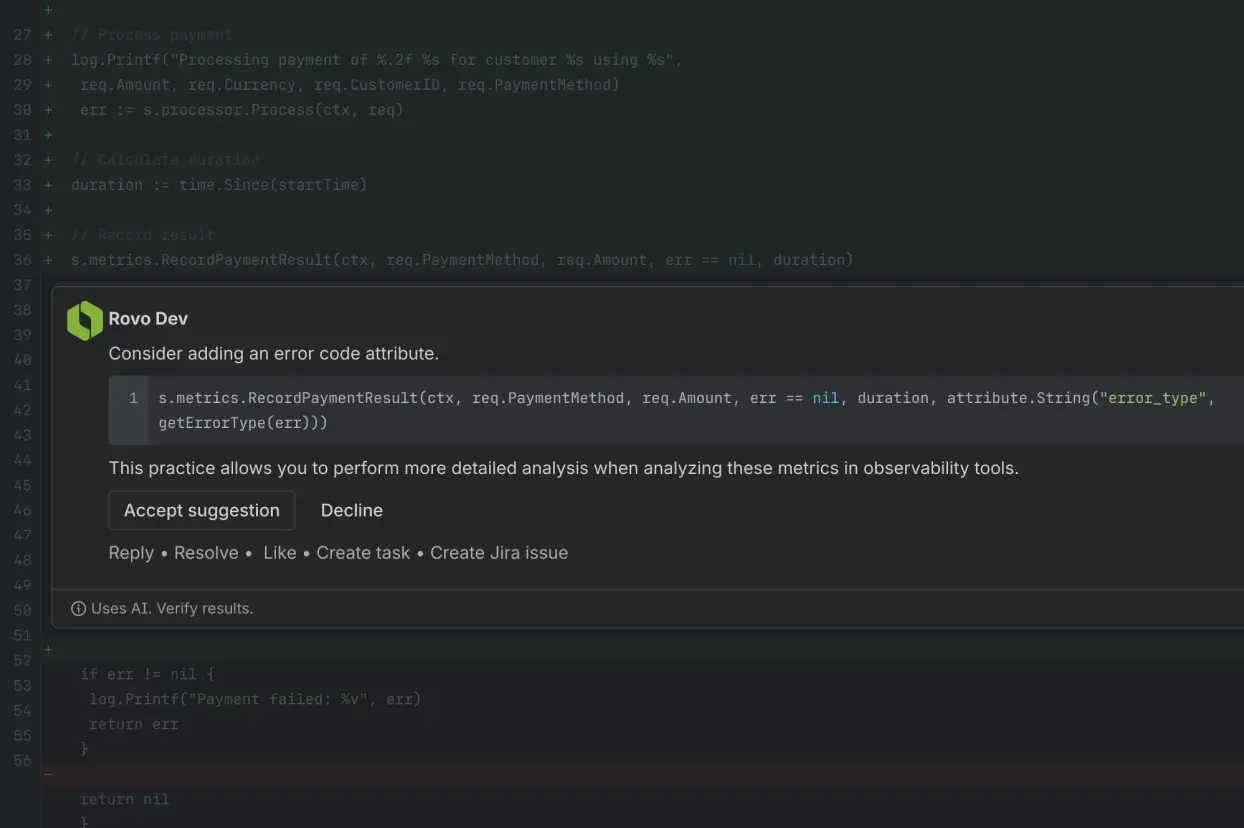
Task: Click the 'Uses AI. Verify results.' notice
Action: (x=172, y=608)
